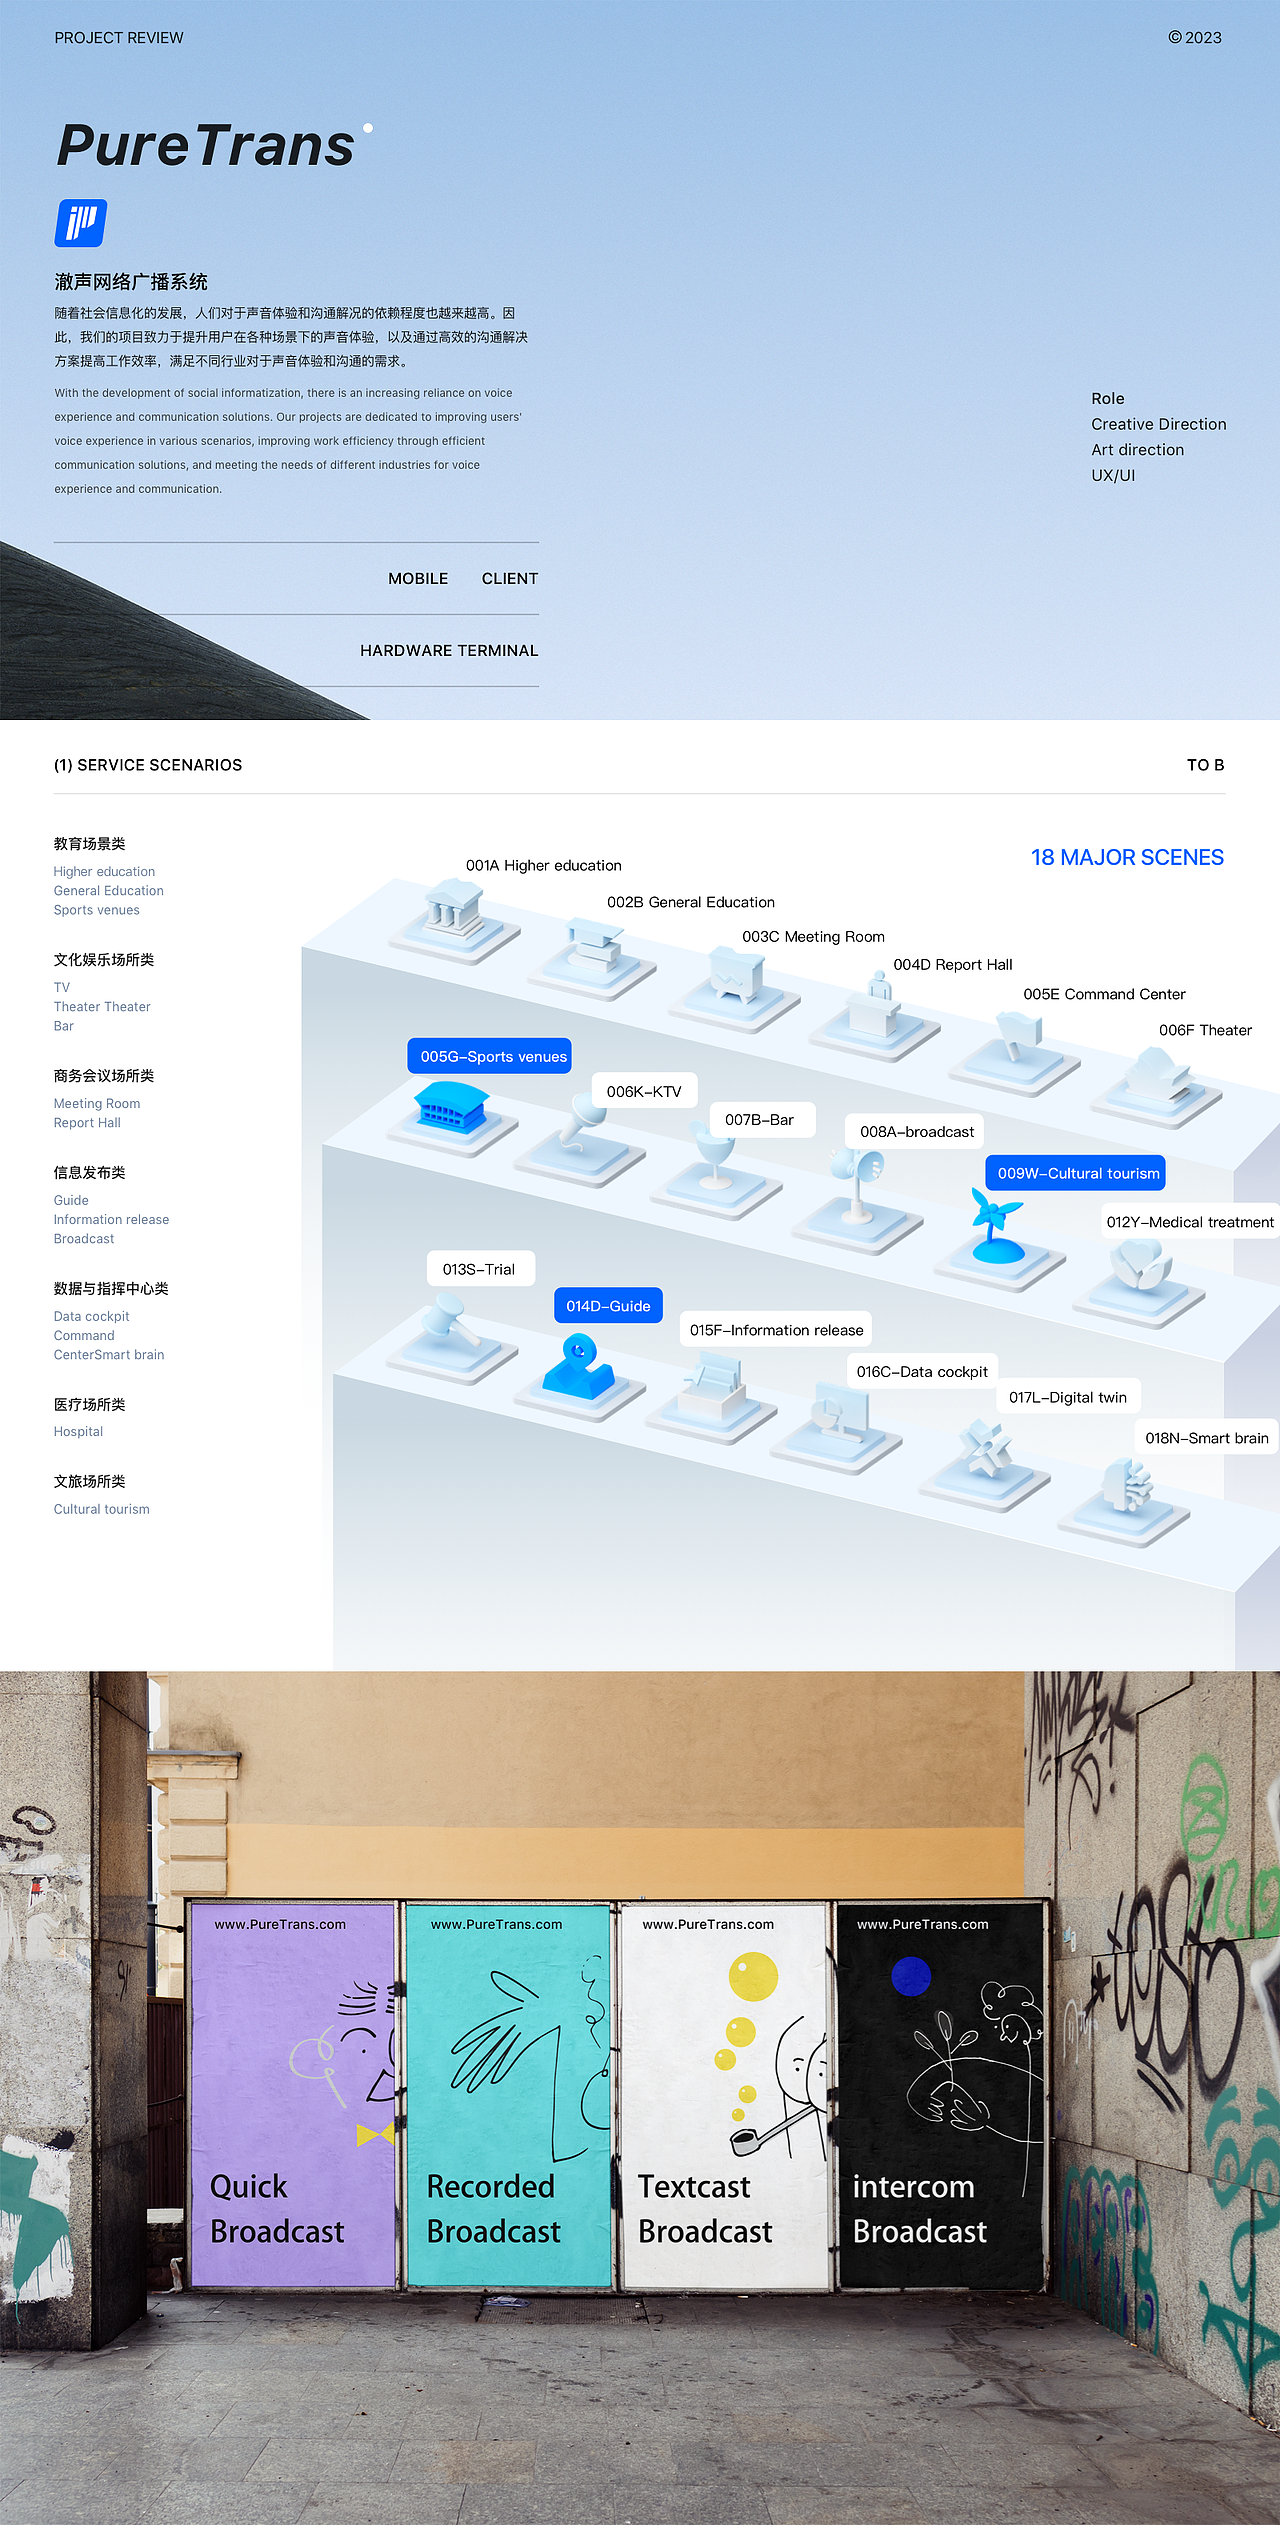Image resolution: width=1280 pixels, height=2525 pixels.
Task: Click www.PureTrans.com on the purple poster
Action: (280, 1924)
